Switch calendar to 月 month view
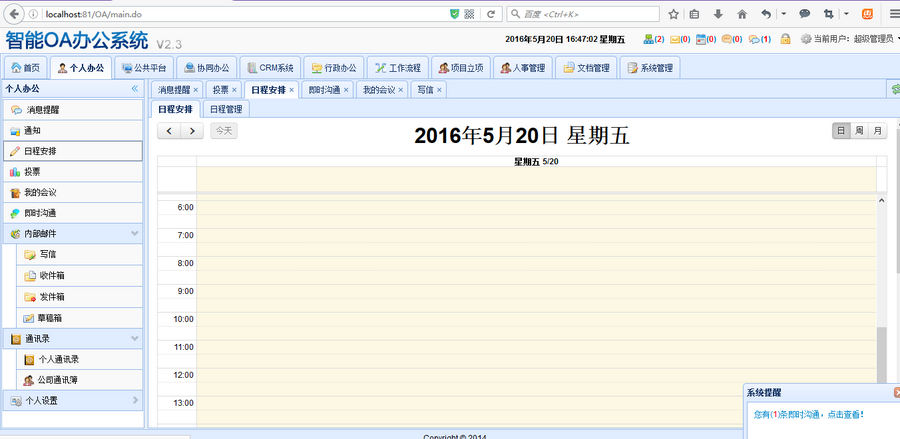Image resolution: width=900 pixels, height=439 pixels. click(877, 131)
